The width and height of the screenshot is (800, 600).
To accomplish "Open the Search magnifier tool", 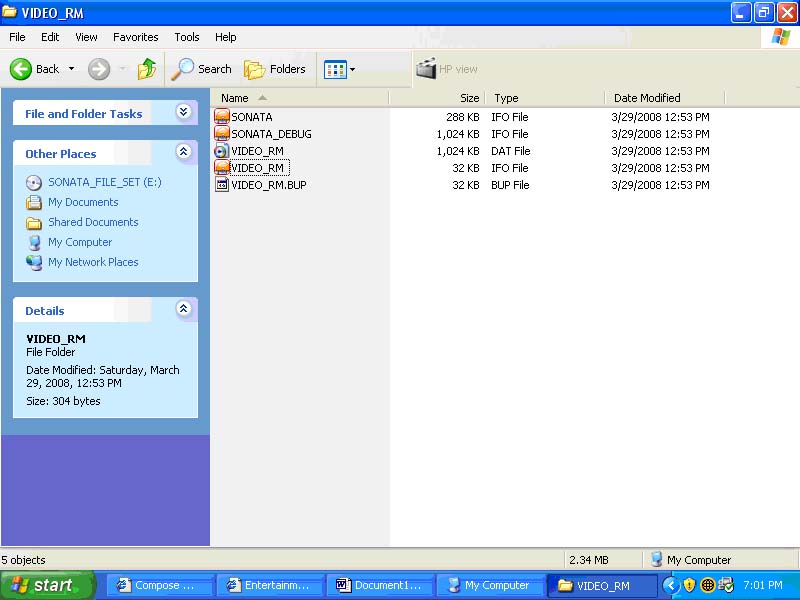I will (201, 69).
